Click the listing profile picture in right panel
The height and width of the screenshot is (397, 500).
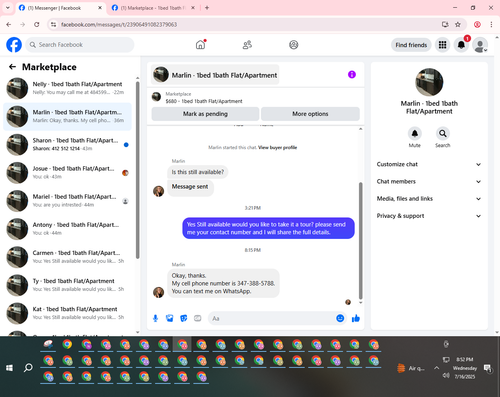429,82
